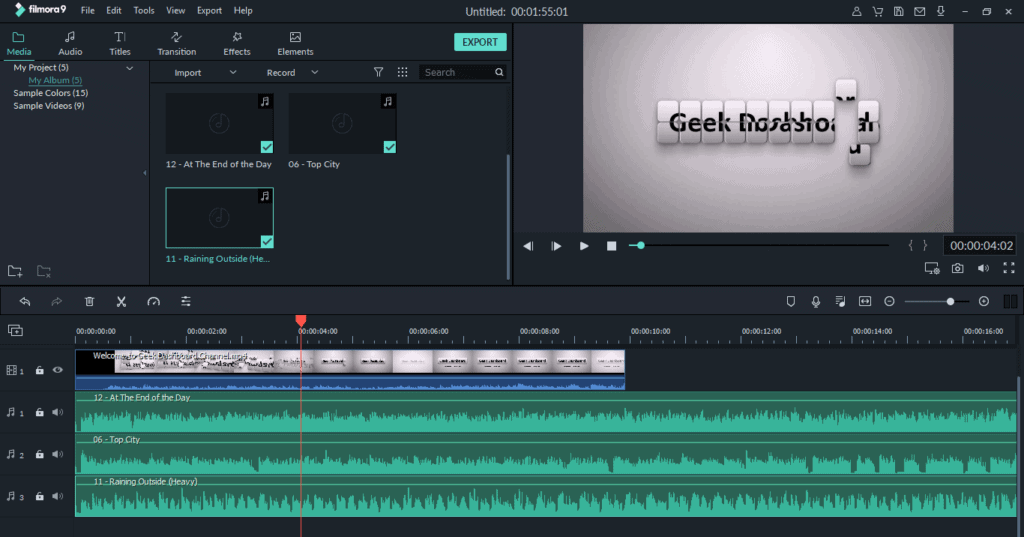Switch to the Audio tab
The height and width of the screenshot is (537, 1024).
(x=70, y=44)
